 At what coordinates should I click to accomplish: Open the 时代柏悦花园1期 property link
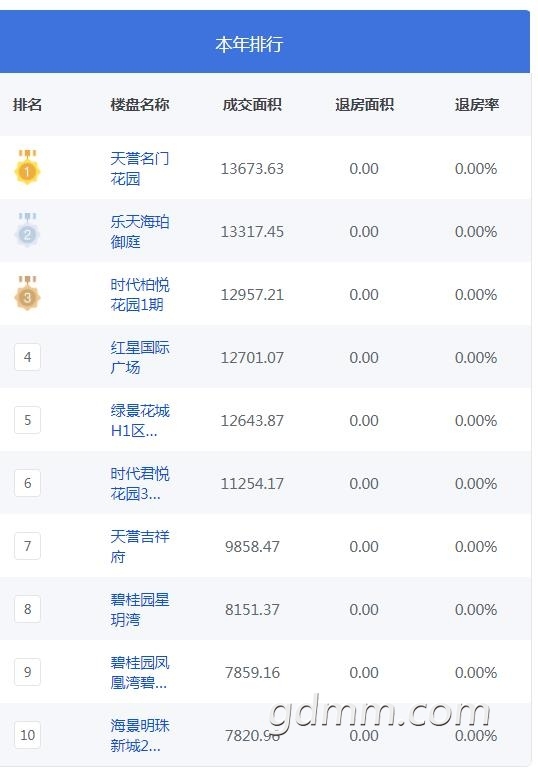click(x=140, y=295)
